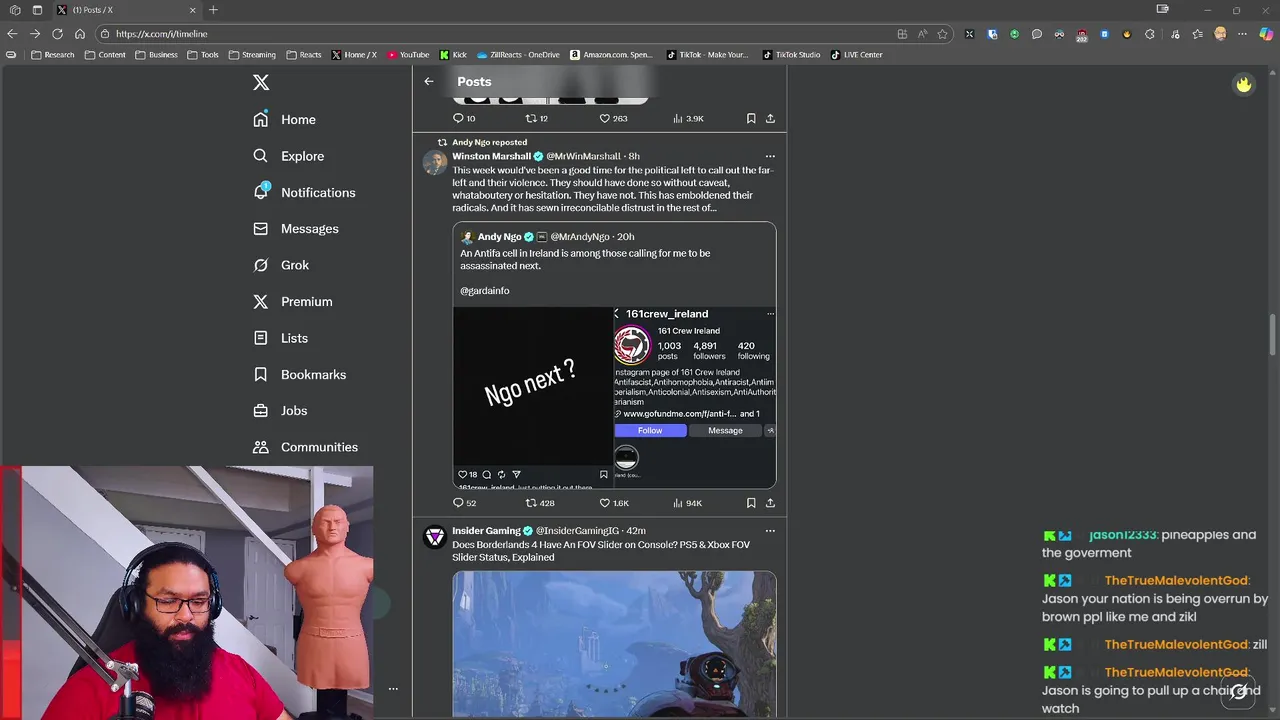Like the Winston Marshall post with 1.6K likes
This screenshot has height=720, width=1280.
click(x=614, y=503)
